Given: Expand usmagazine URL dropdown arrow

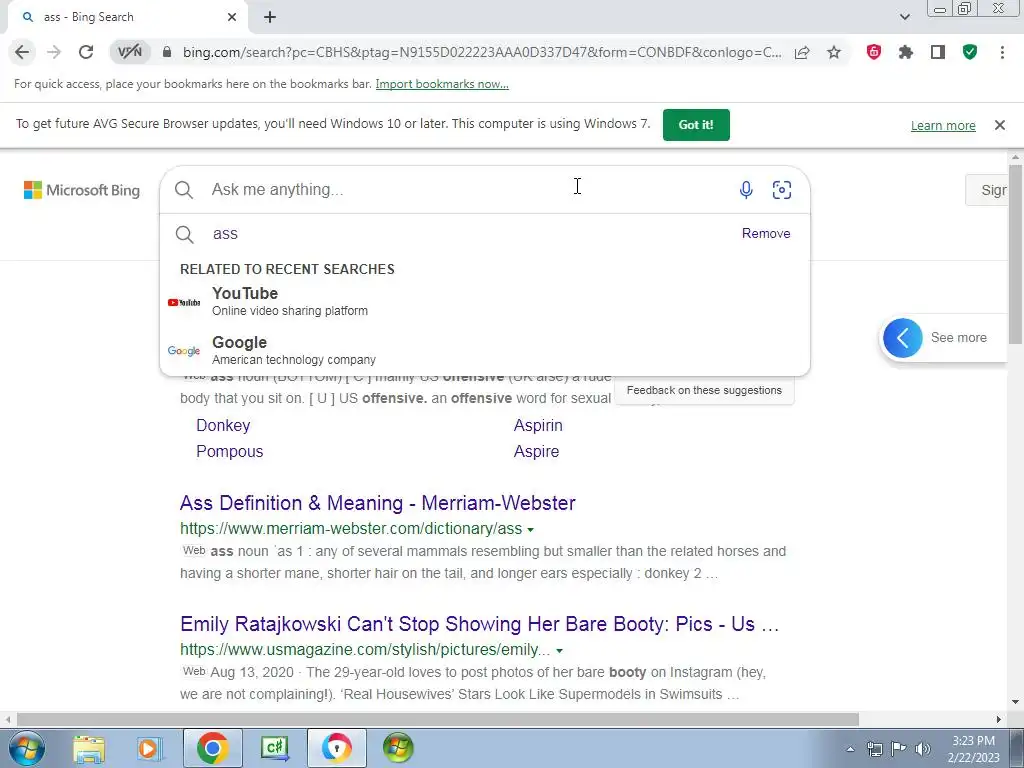Looking at the screenshot, I should (x=559, y=650).
